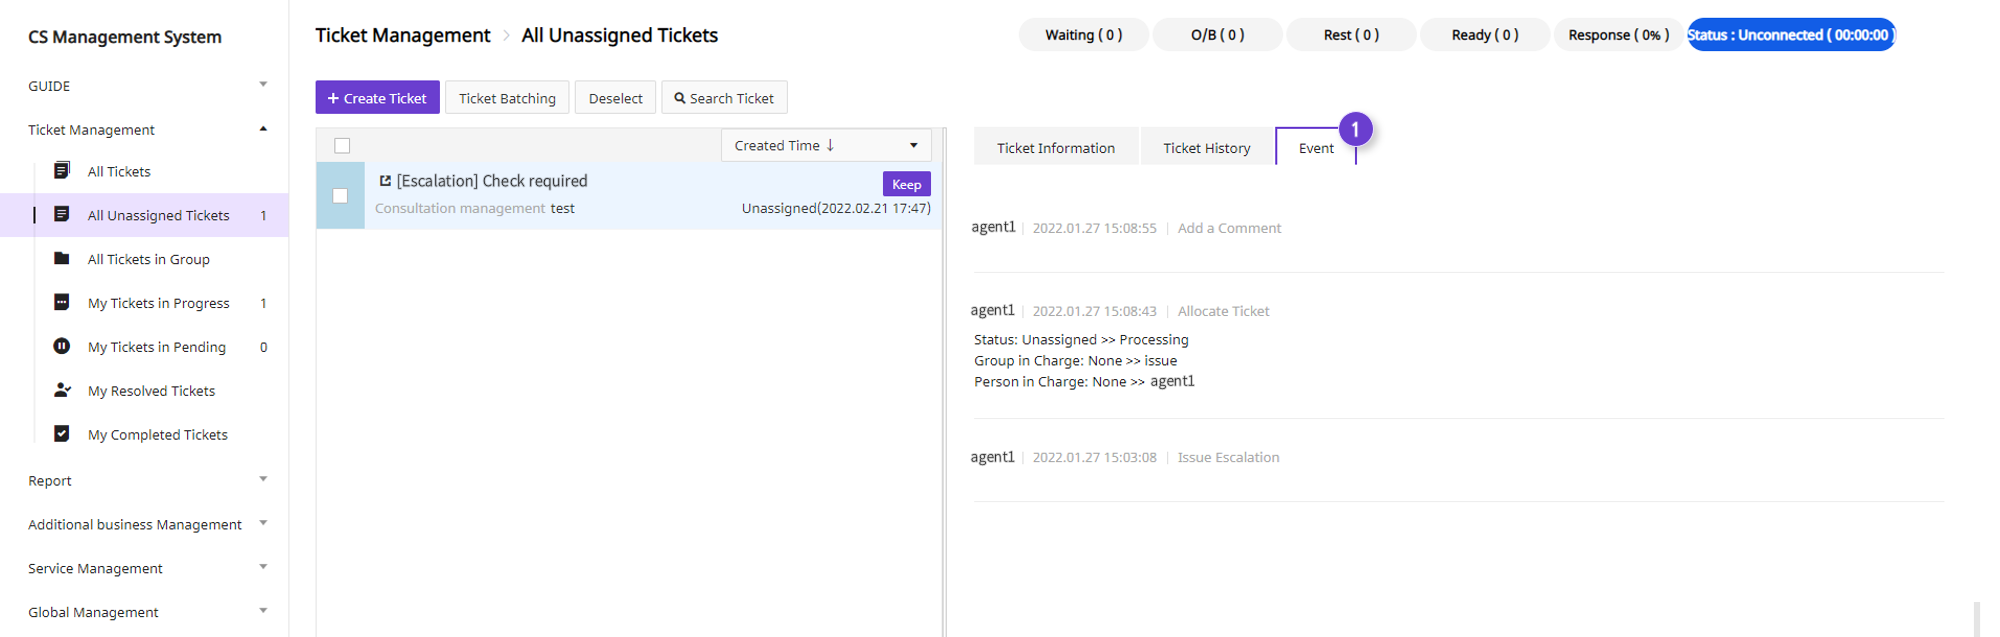Image resolution: width=2000 pixels, height=637 pixels.
Task: Click the All Tickets document icon
Action: tap(61, 171)
